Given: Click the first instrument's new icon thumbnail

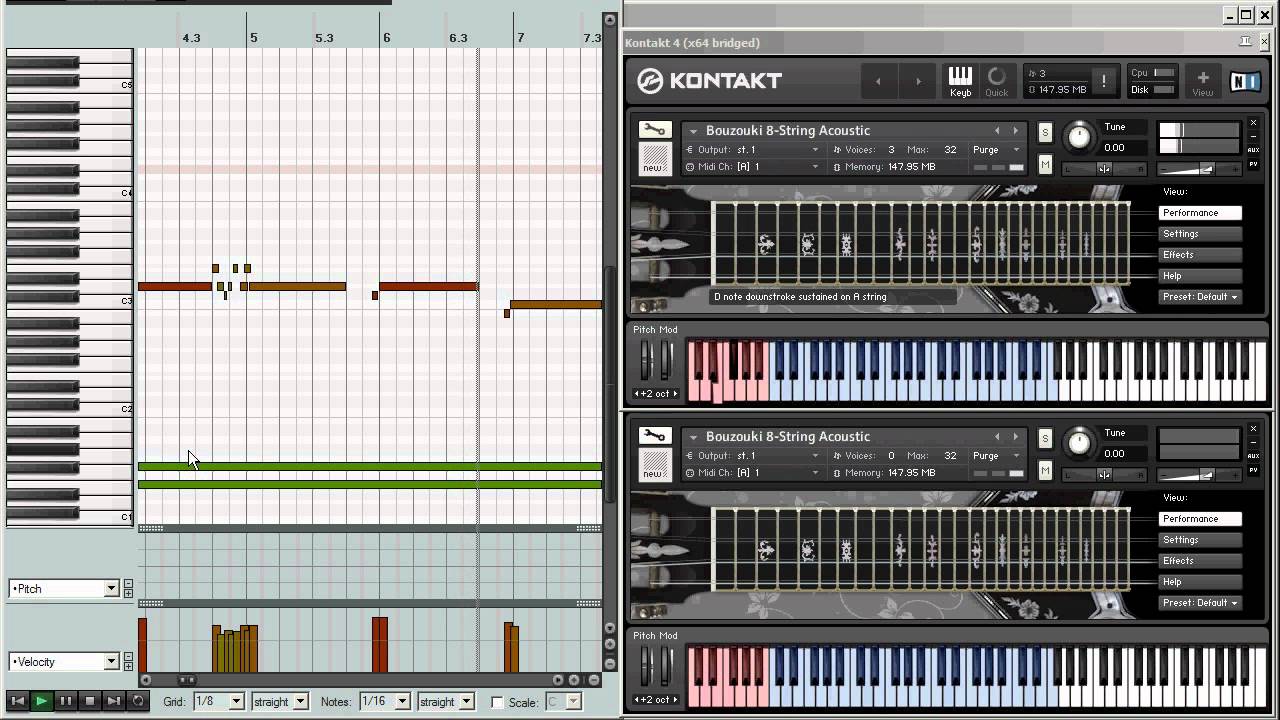Looking at the screenshot, I should coord(654,159).
